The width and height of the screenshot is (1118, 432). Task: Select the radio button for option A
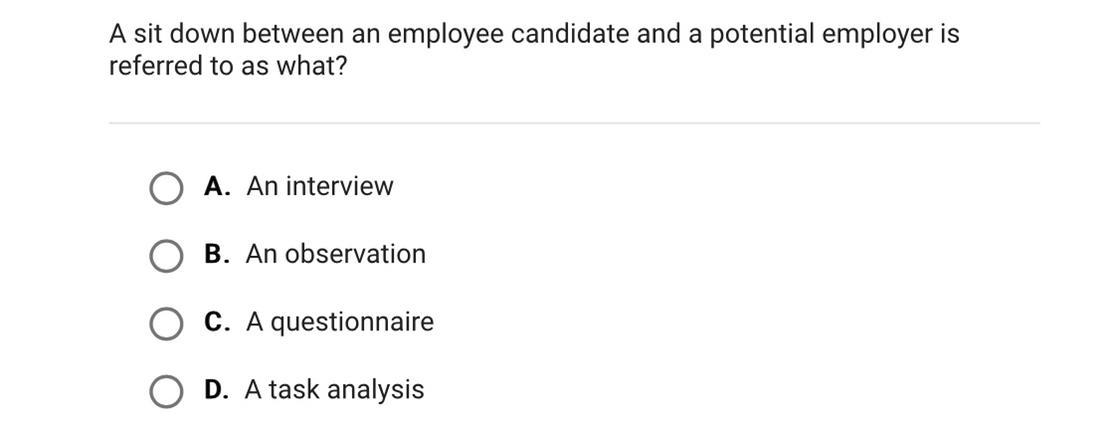[x=166, y=187]
